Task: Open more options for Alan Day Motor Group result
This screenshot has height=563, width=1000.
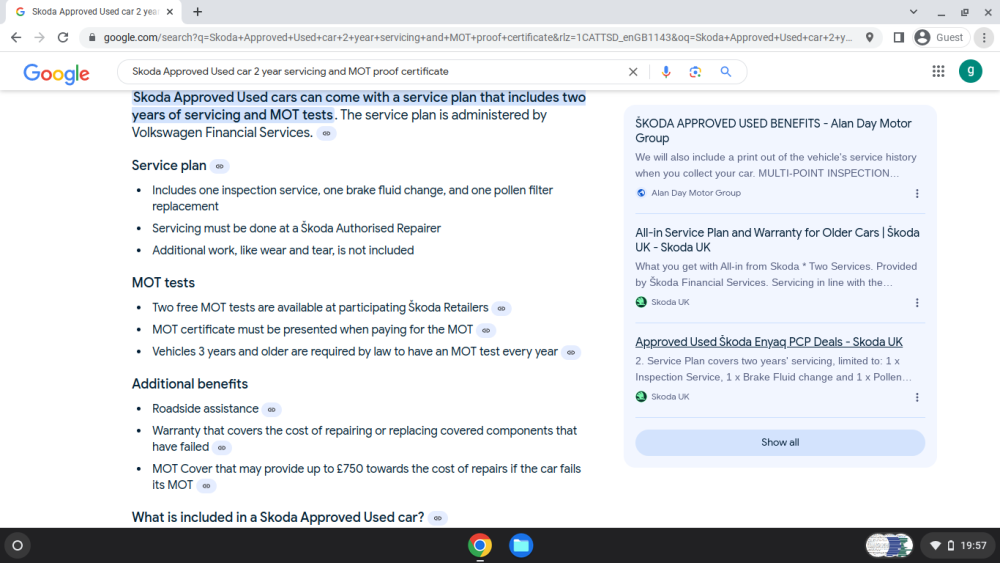Action: tap(917, 193)
